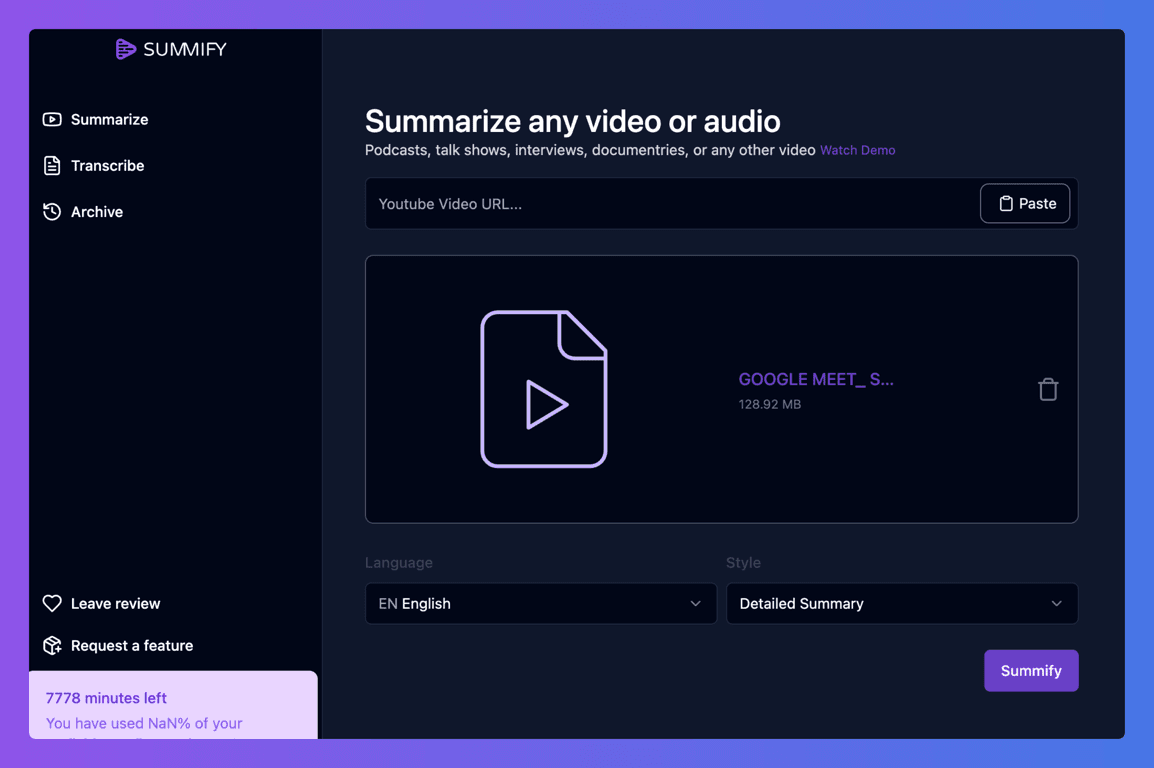Viewport: 1154px width, 768px height.
Task: Click Leave review in the sidebar
Action: coord(115,603)
